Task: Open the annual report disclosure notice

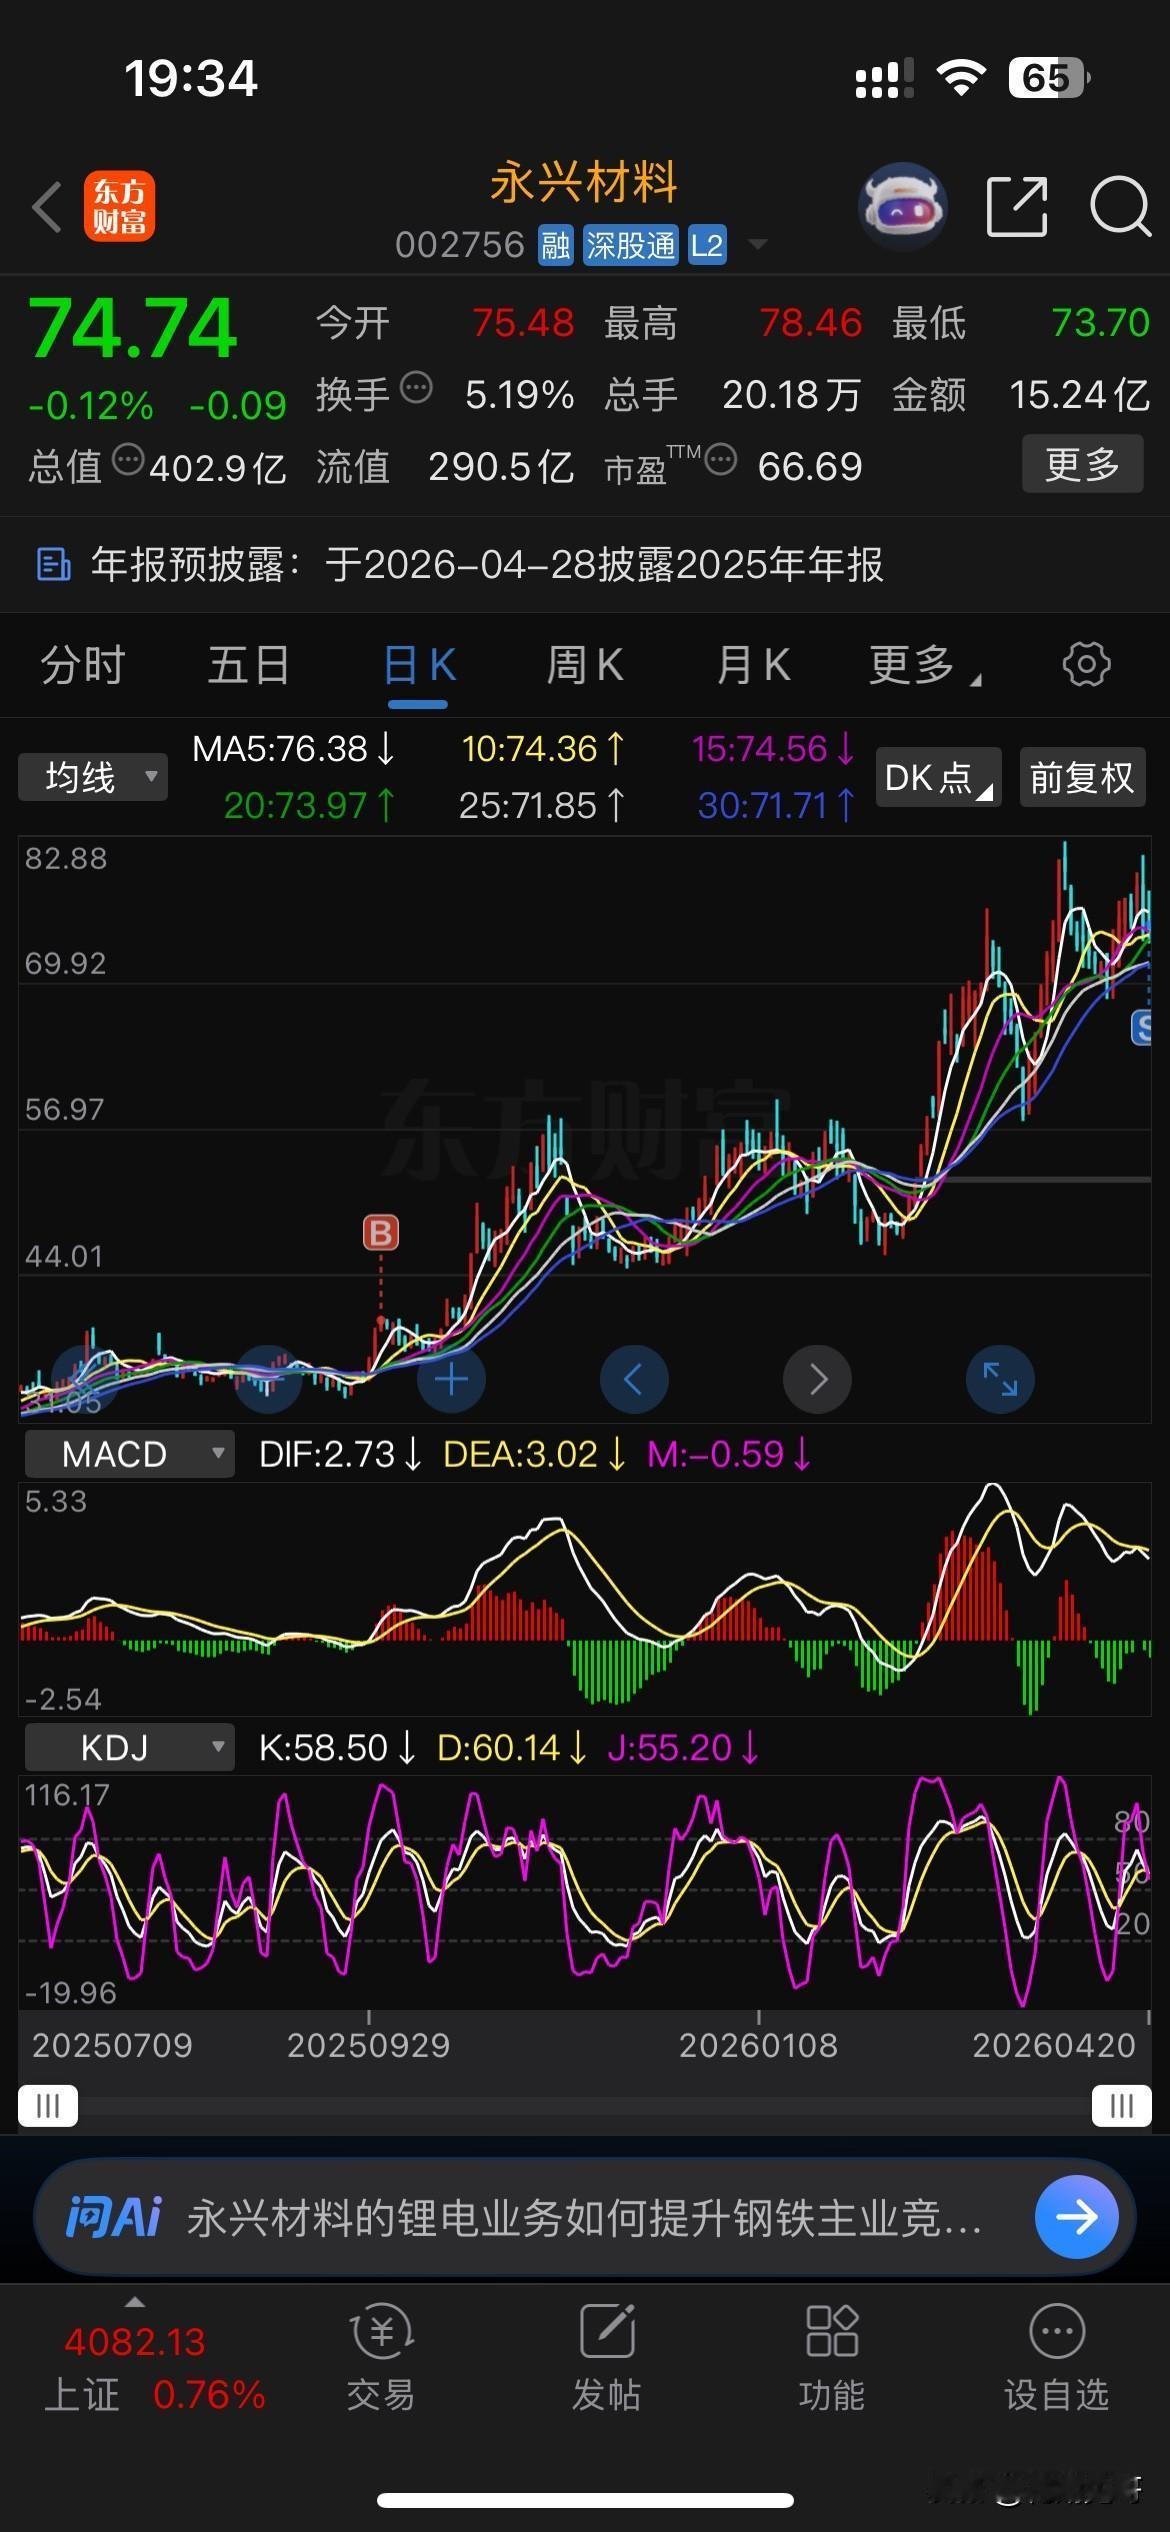Action: [x=585, y=565]
